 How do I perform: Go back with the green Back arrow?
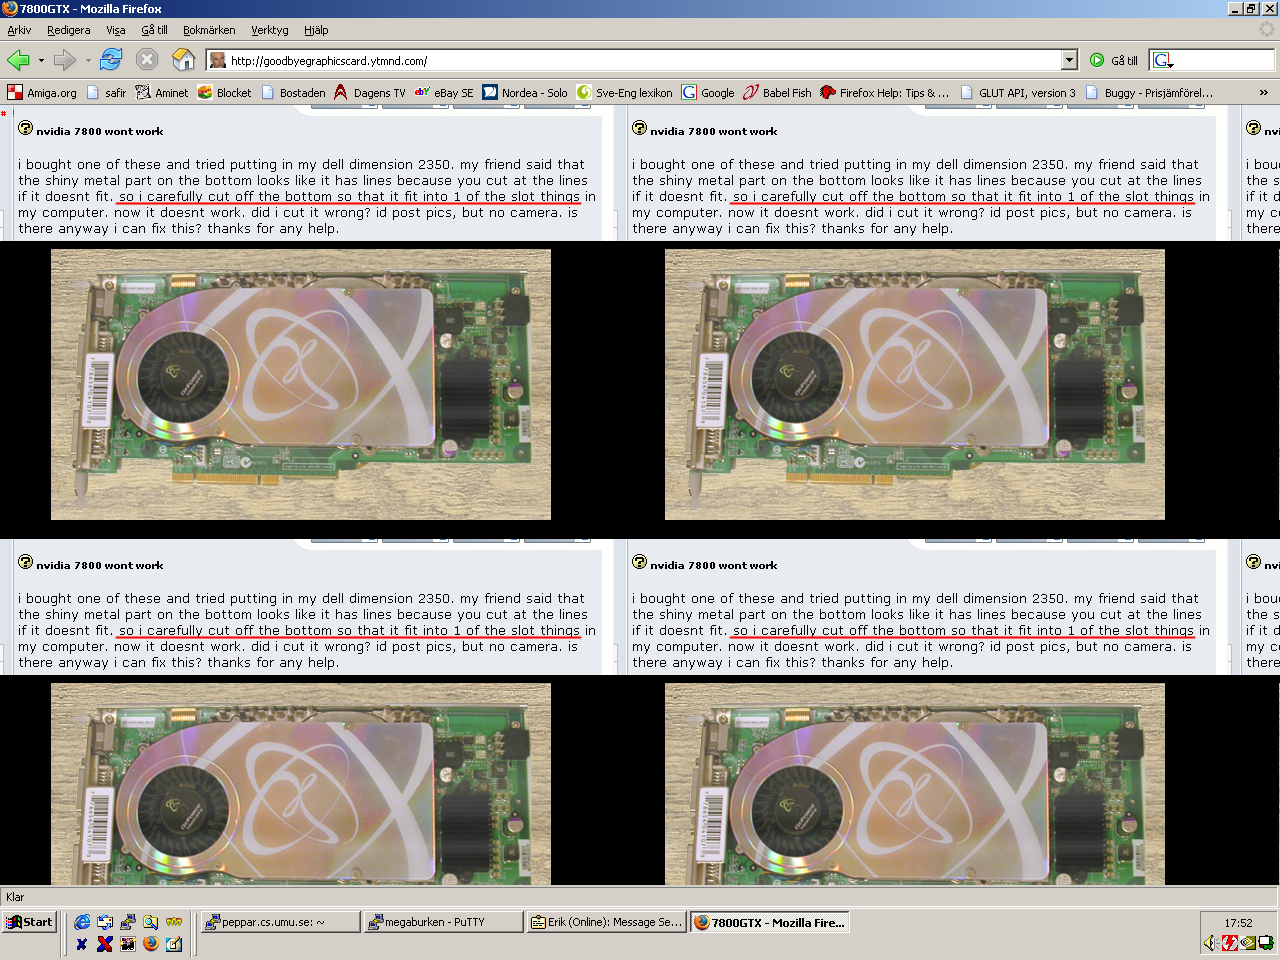pyautogui.click(x=18, y=60)
